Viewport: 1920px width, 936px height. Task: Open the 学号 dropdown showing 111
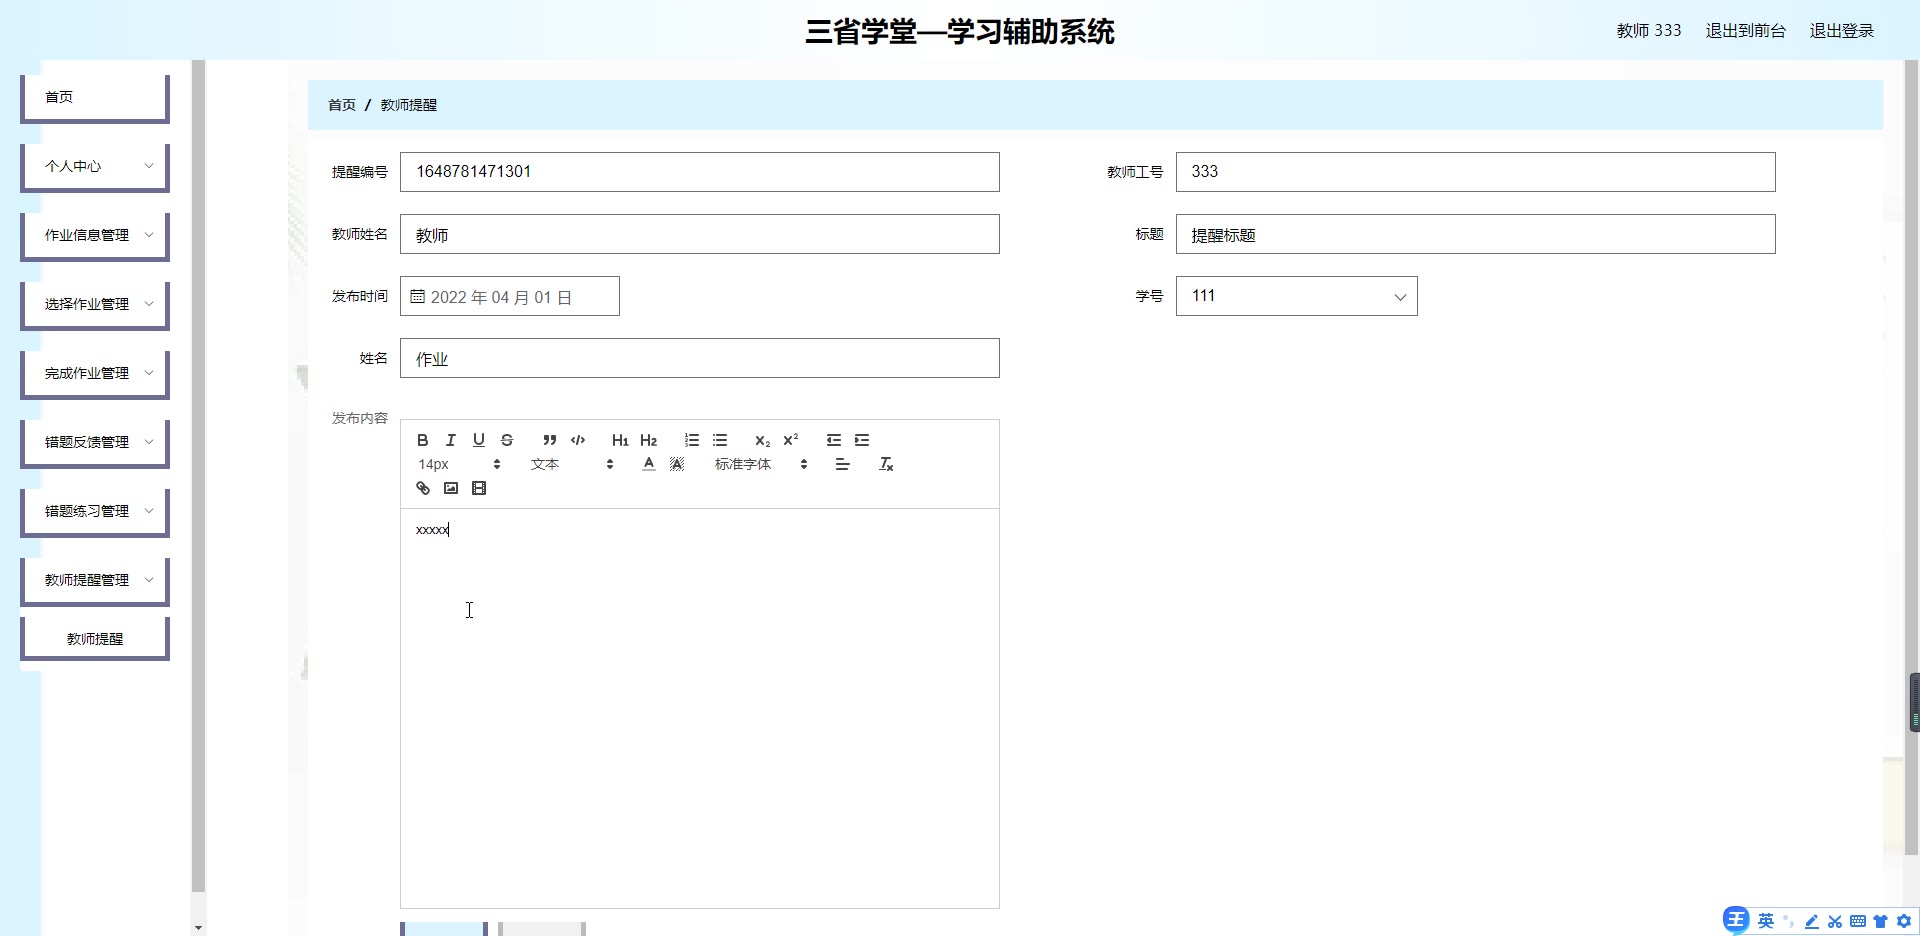pyautogui.click(x=1296, y=296)
